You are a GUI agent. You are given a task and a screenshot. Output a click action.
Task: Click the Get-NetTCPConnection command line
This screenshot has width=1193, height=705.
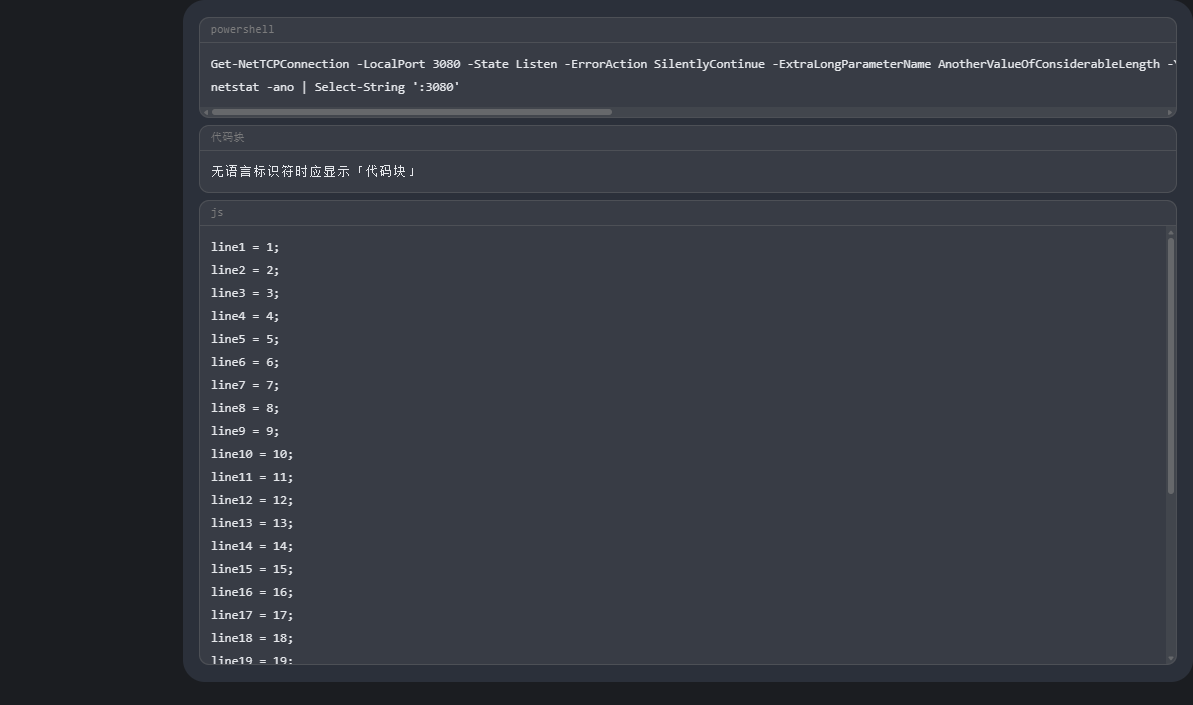pyautogui.click(x=693, y=64)
